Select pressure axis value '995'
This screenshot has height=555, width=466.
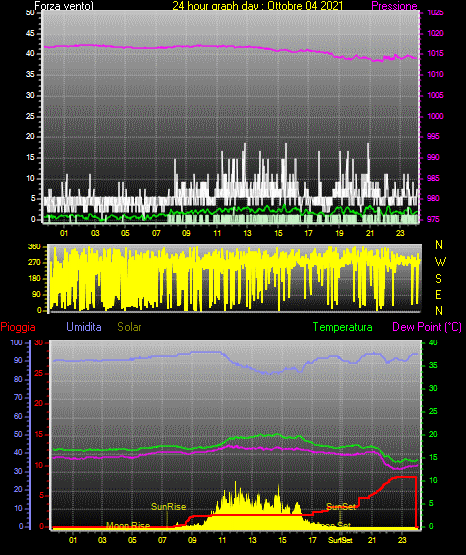(433, 136)
